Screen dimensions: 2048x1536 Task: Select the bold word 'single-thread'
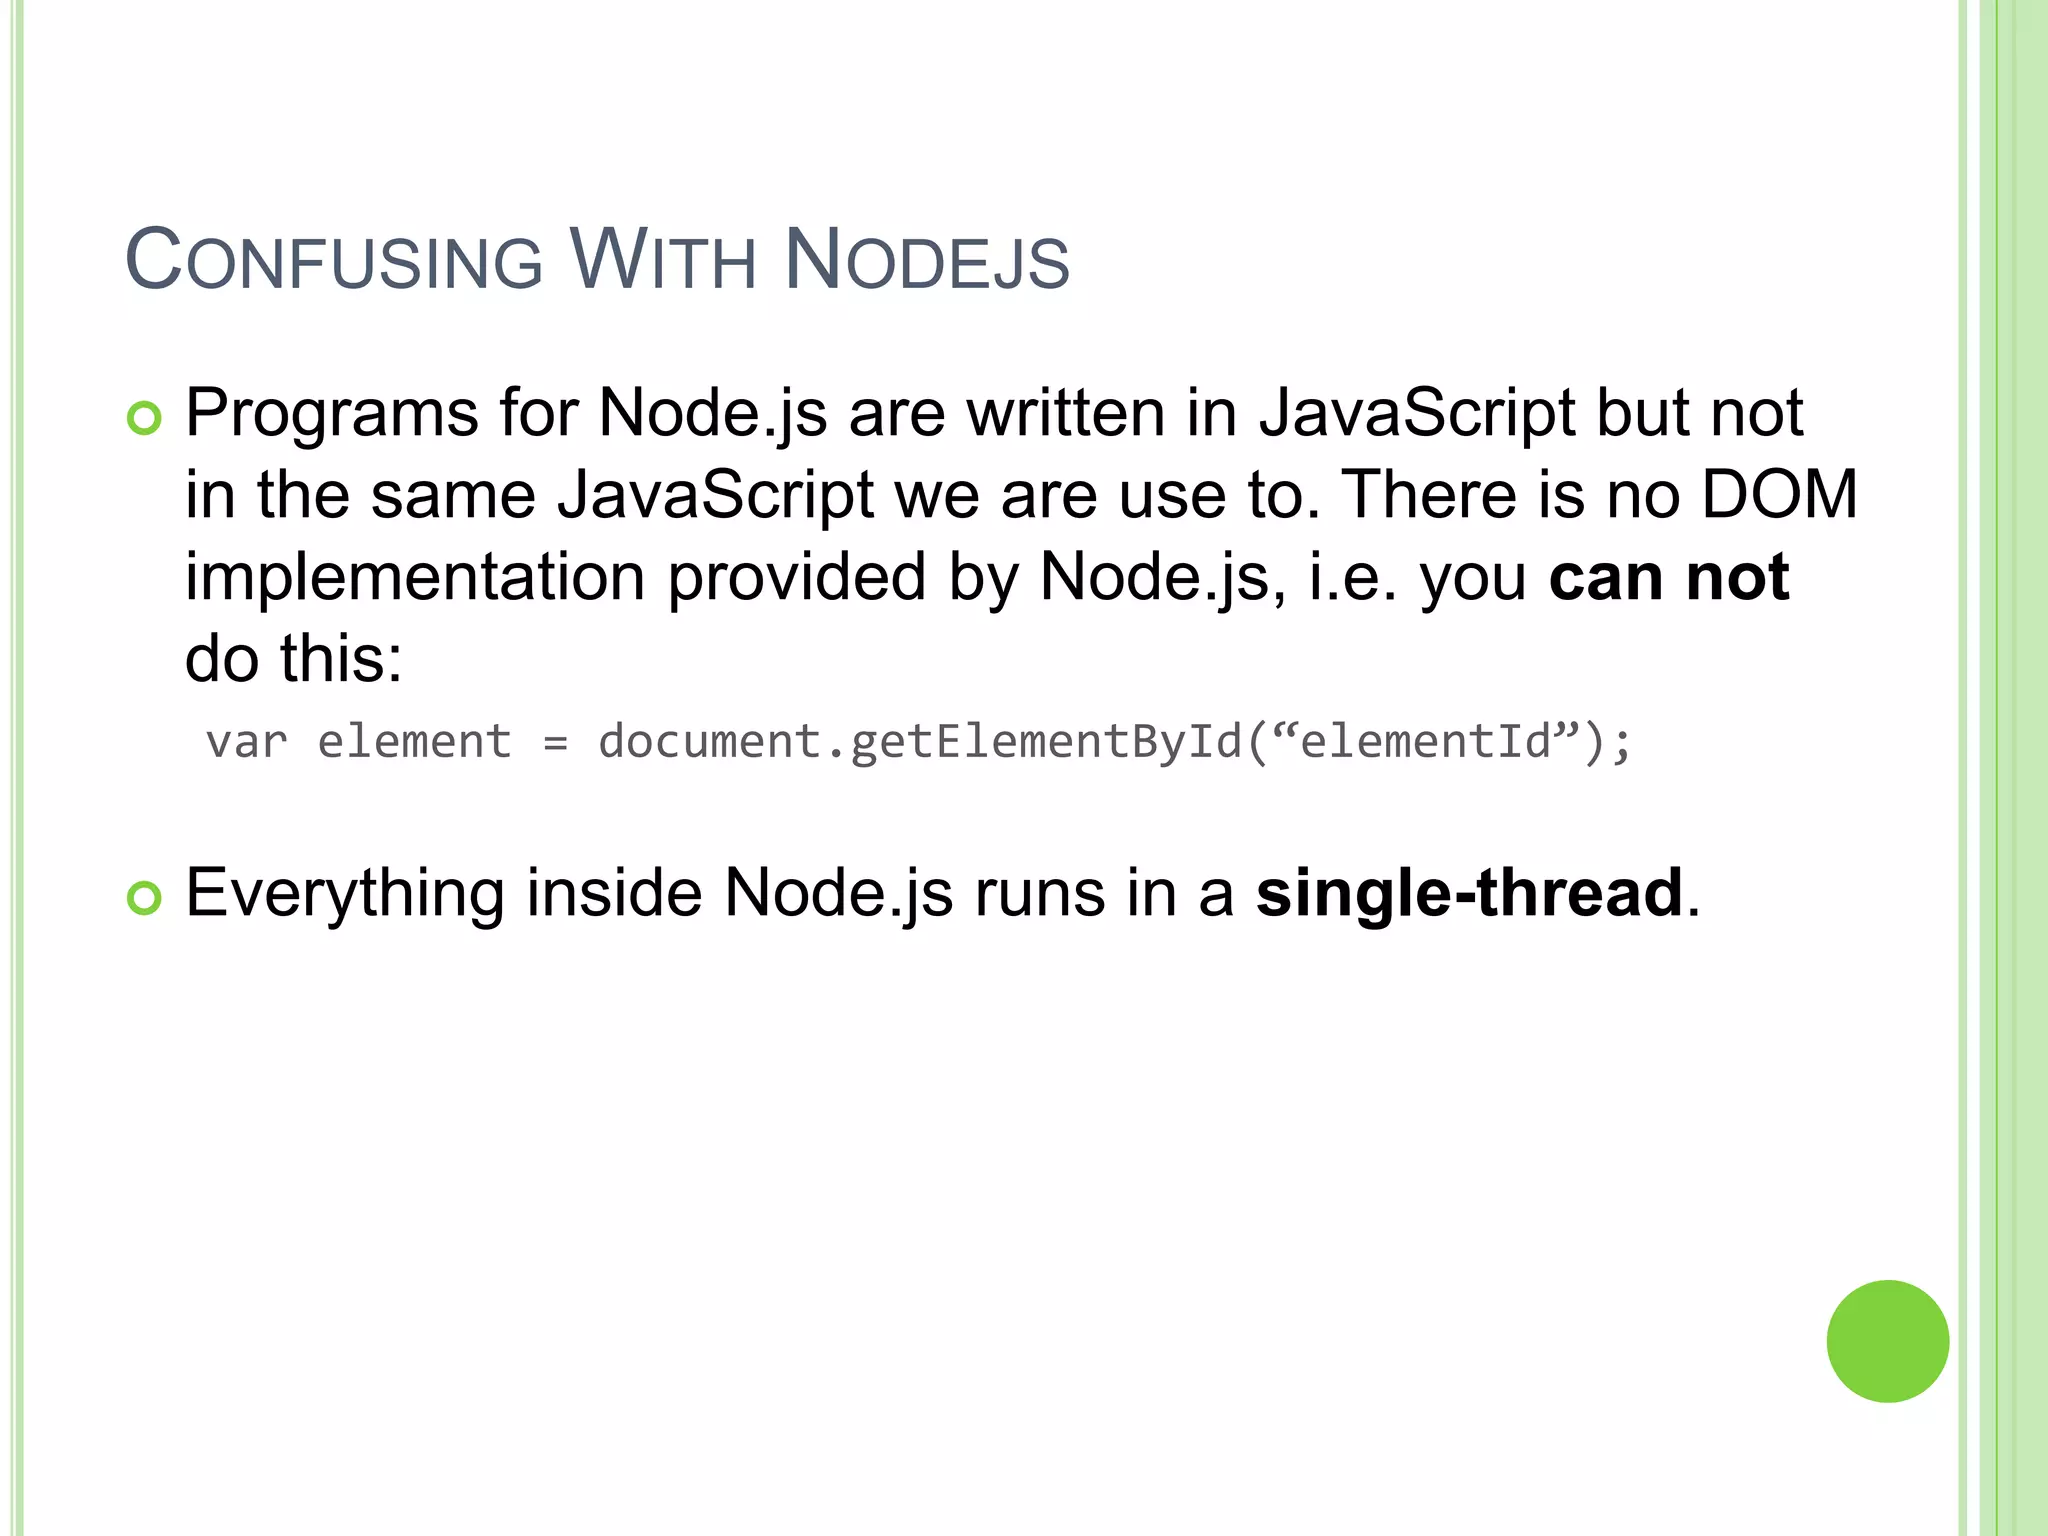1469,893
